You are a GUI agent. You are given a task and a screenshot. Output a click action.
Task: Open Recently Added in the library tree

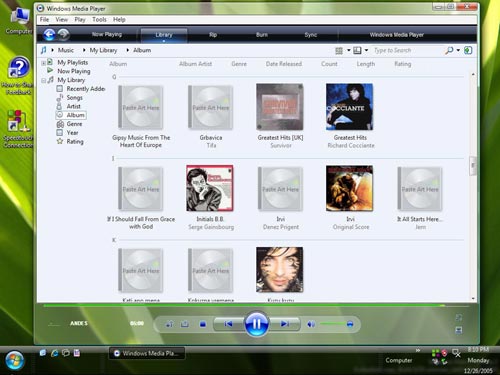coord(86,89)
